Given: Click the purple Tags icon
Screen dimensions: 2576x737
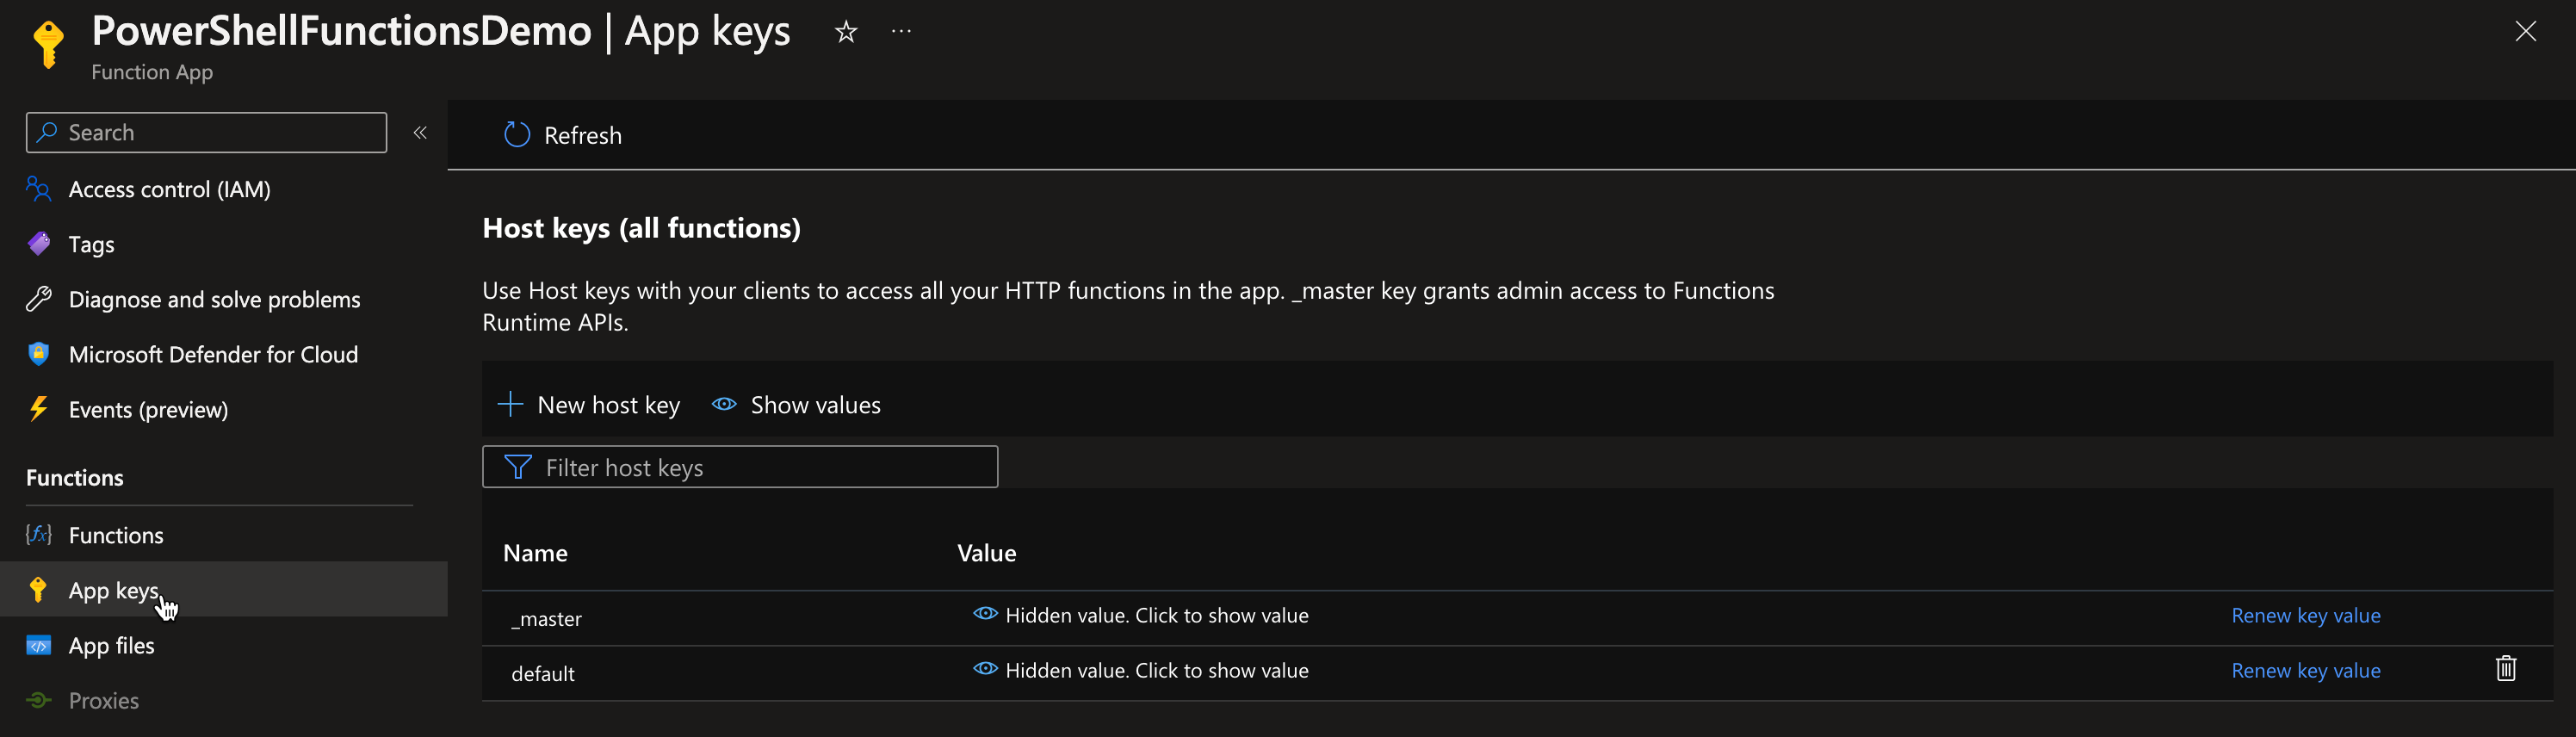Looking at the screenshot, I should (x=39, y=244).
